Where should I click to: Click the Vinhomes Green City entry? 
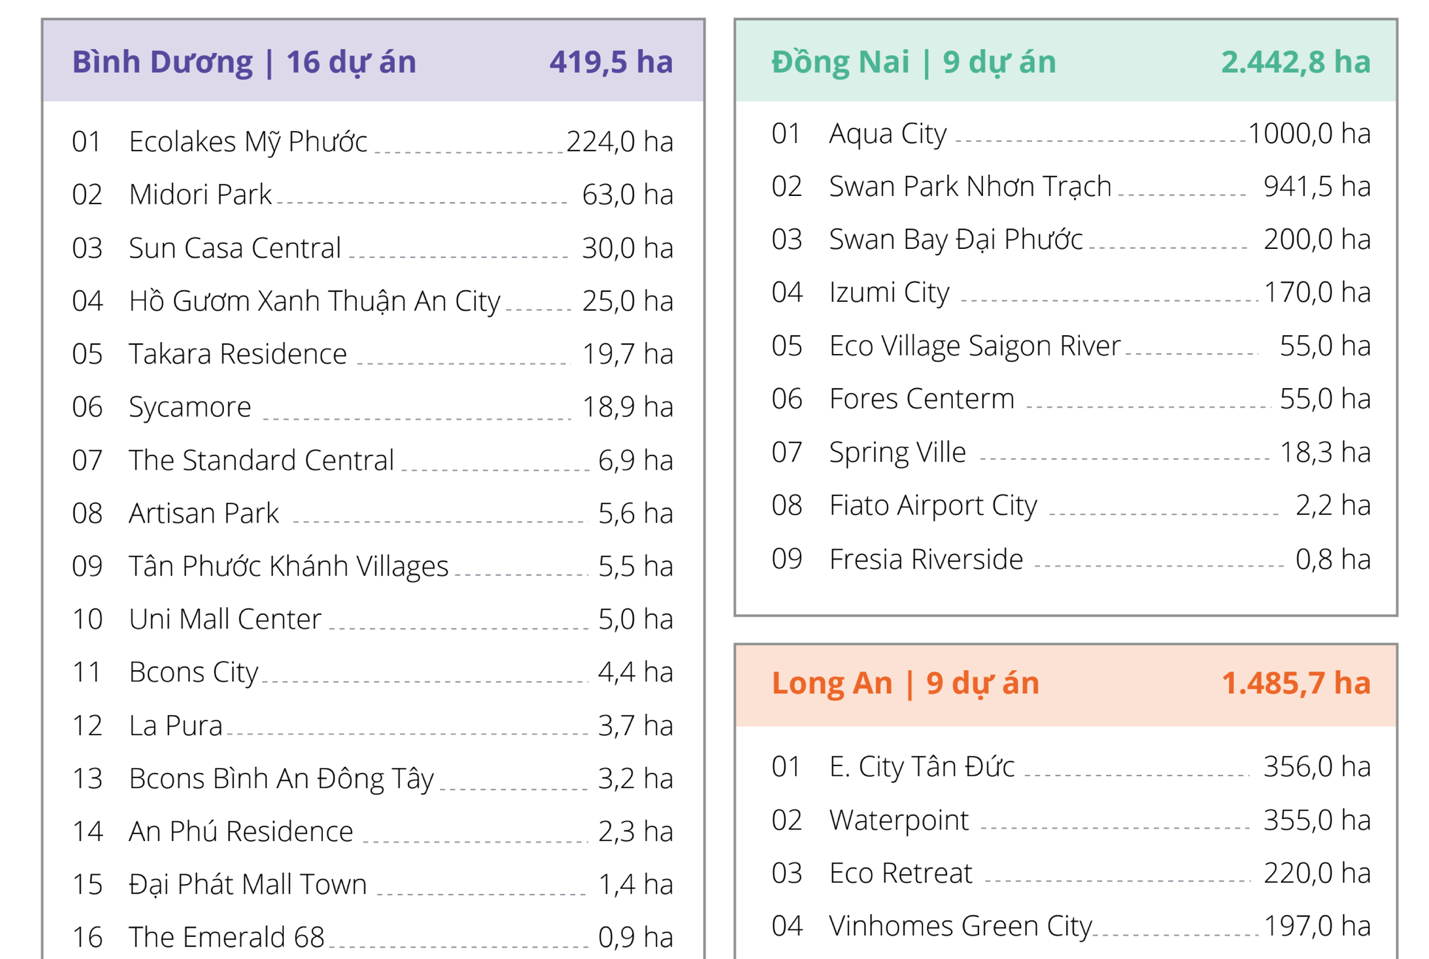[x=960, y=926]
